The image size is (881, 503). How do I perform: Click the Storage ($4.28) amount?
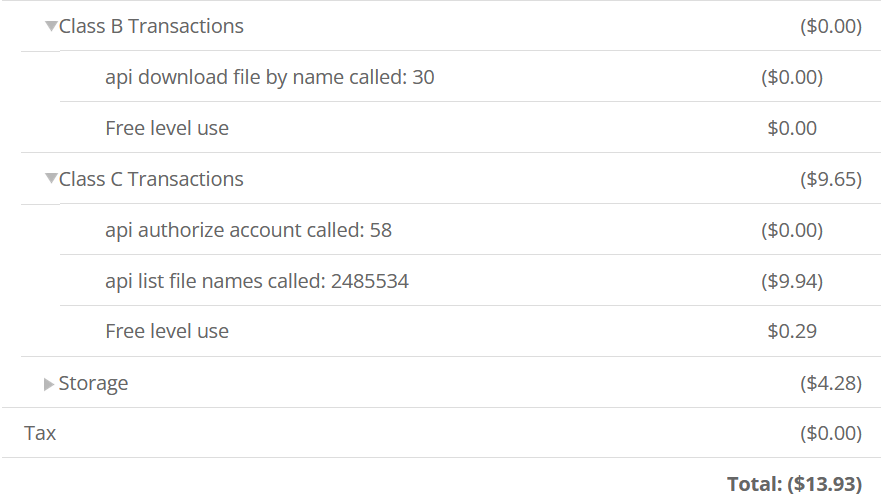click(x=831, y=383)
